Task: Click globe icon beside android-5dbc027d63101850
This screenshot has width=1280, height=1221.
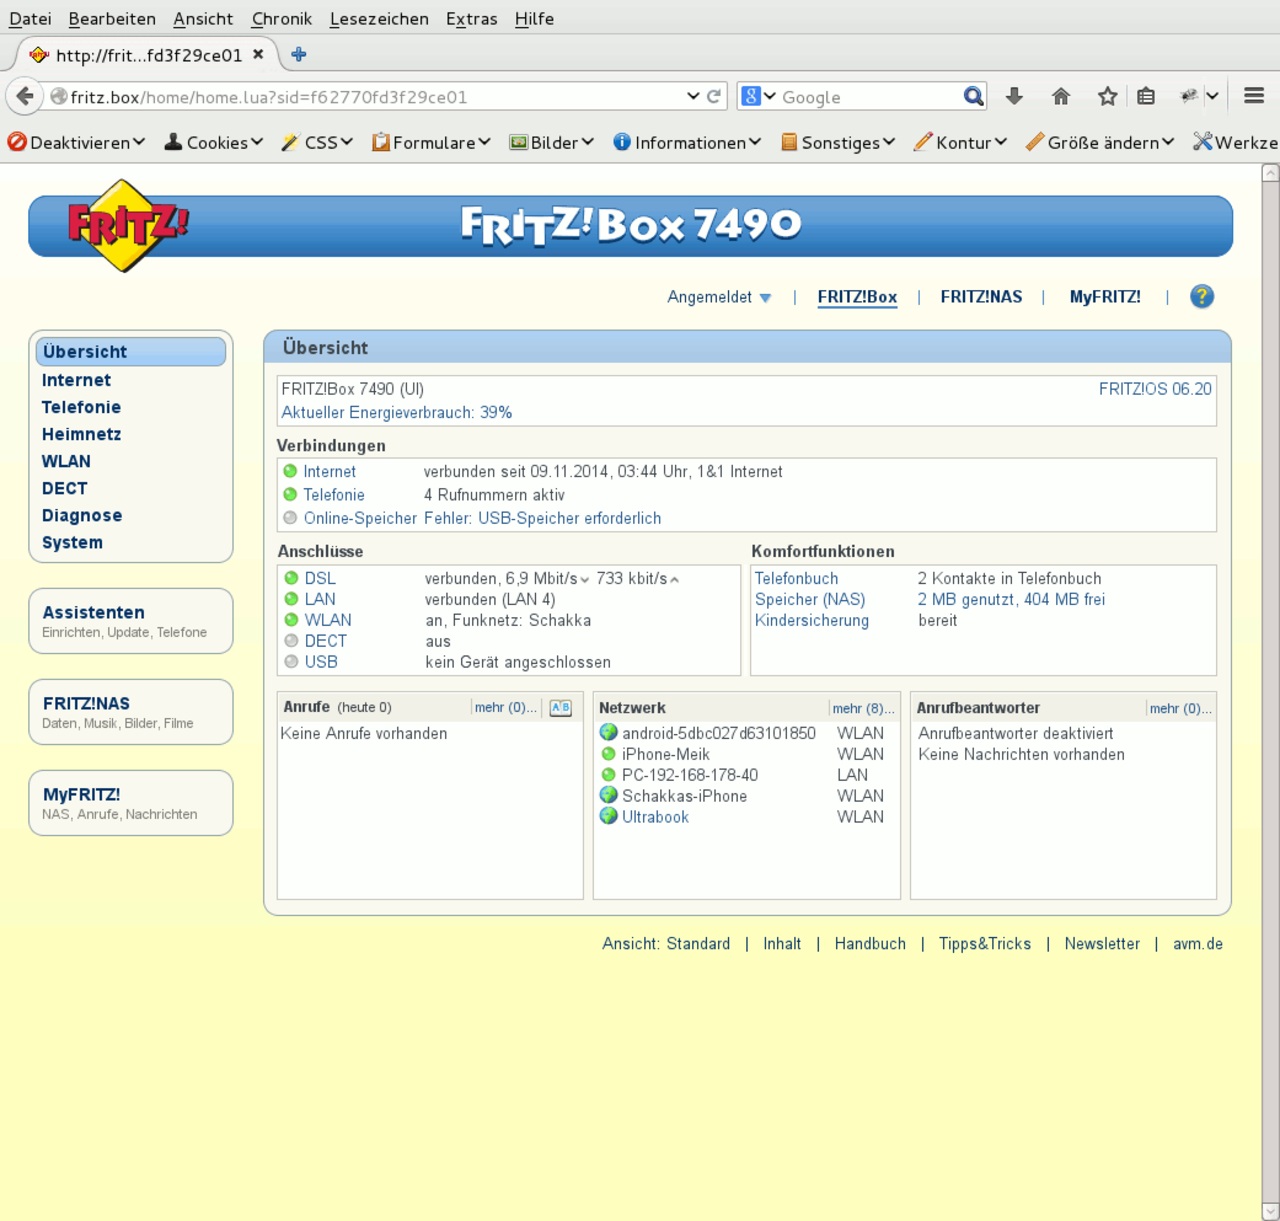Action: tap(608, 732)
